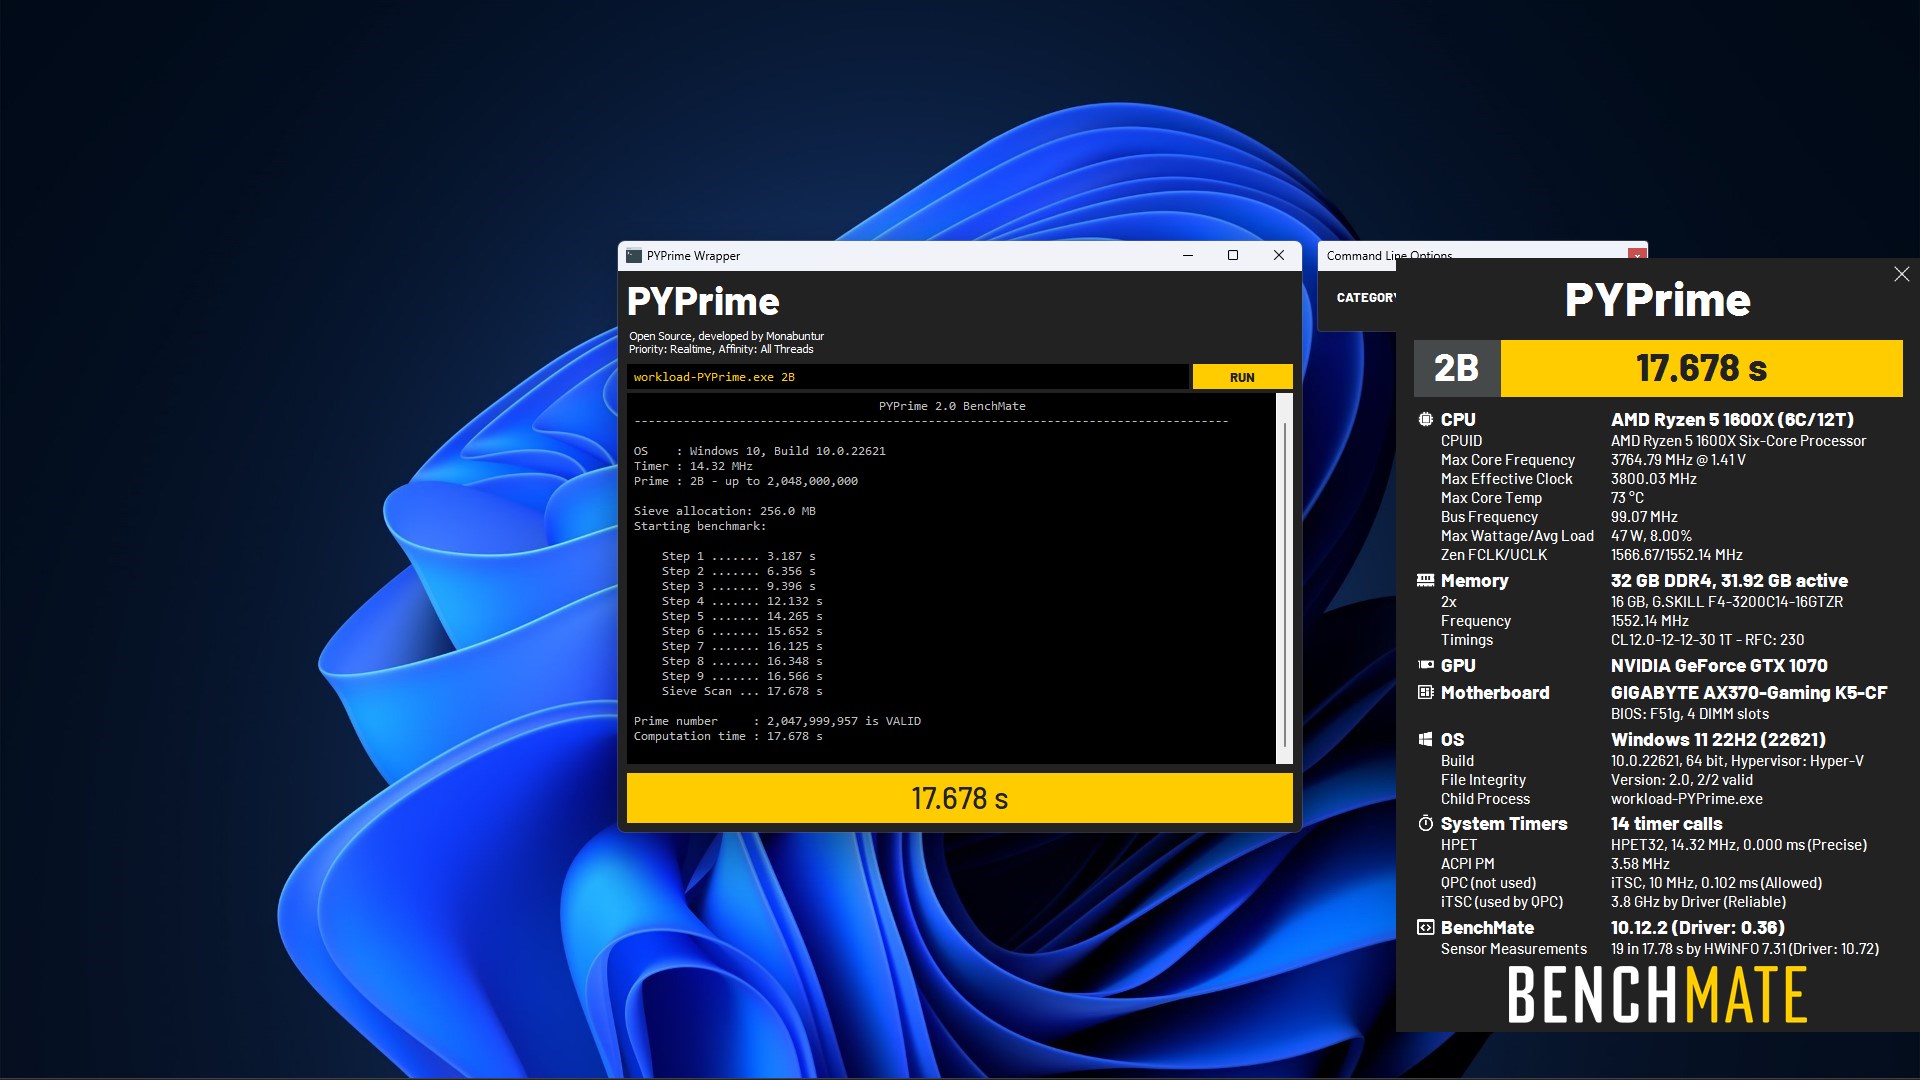The width and height of the screenshot is (1920, 1080).
Task: Click AMD Ryzen 5 1600X (6C/12T) text
Action: [x=1732, y=420]
